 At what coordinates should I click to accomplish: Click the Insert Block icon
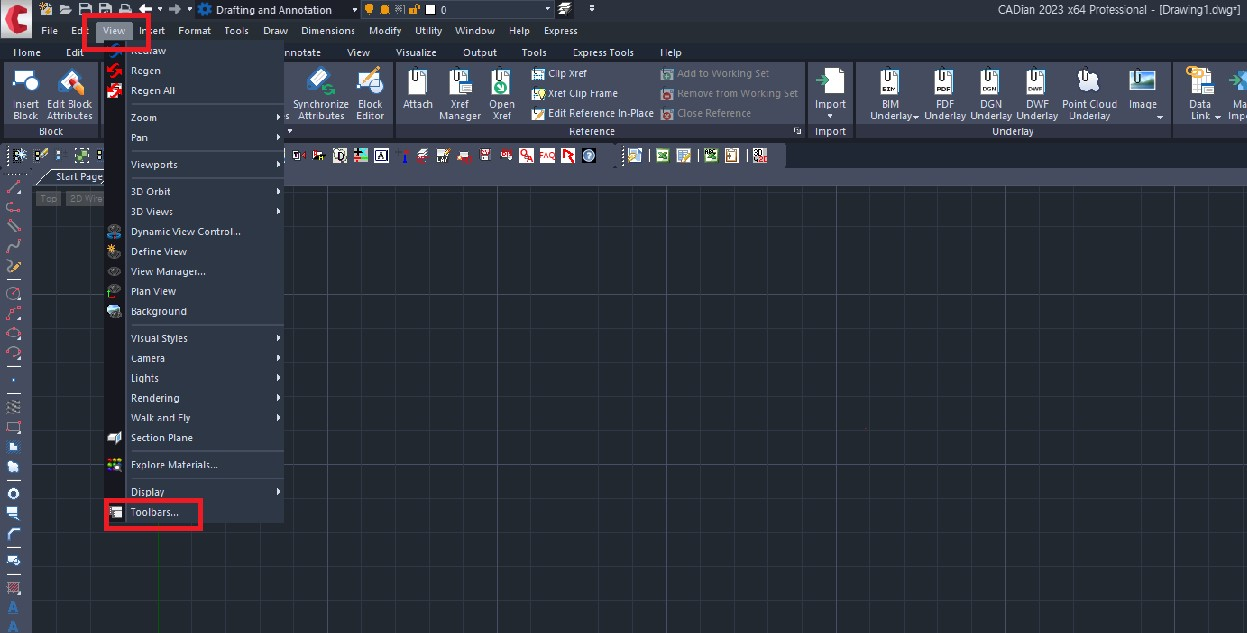point(26,84)
